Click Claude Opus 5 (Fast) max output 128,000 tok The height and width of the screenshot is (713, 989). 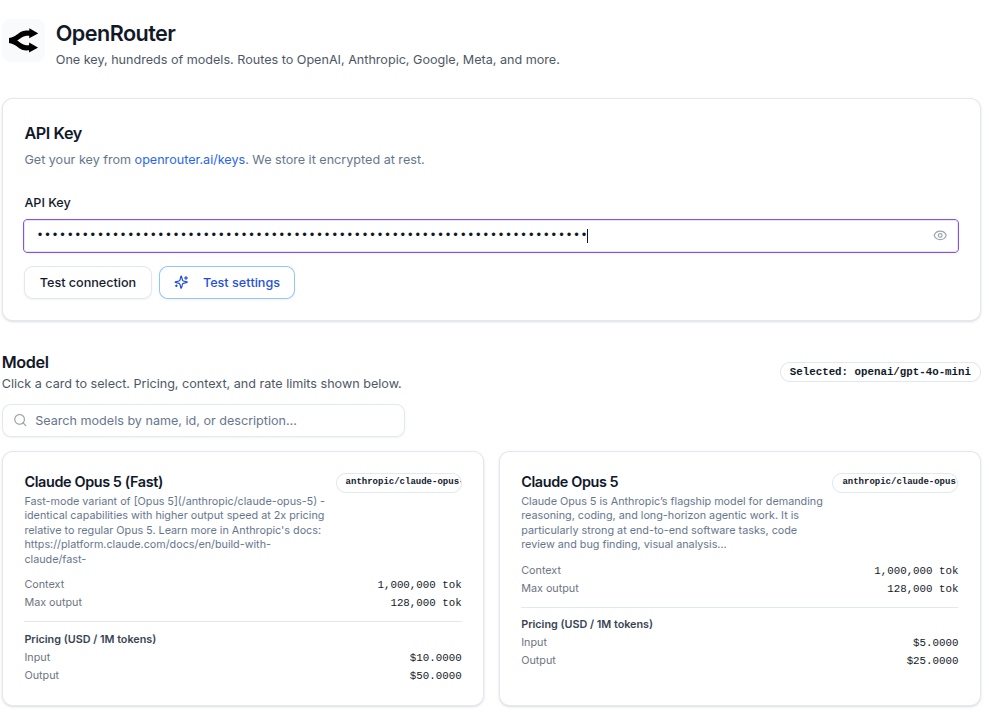tap(426, 603)
